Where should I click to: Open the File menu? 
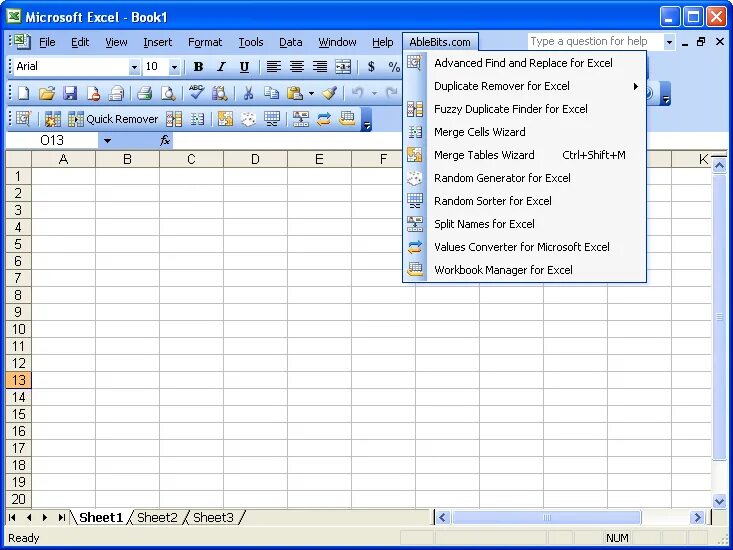(47, 42)
